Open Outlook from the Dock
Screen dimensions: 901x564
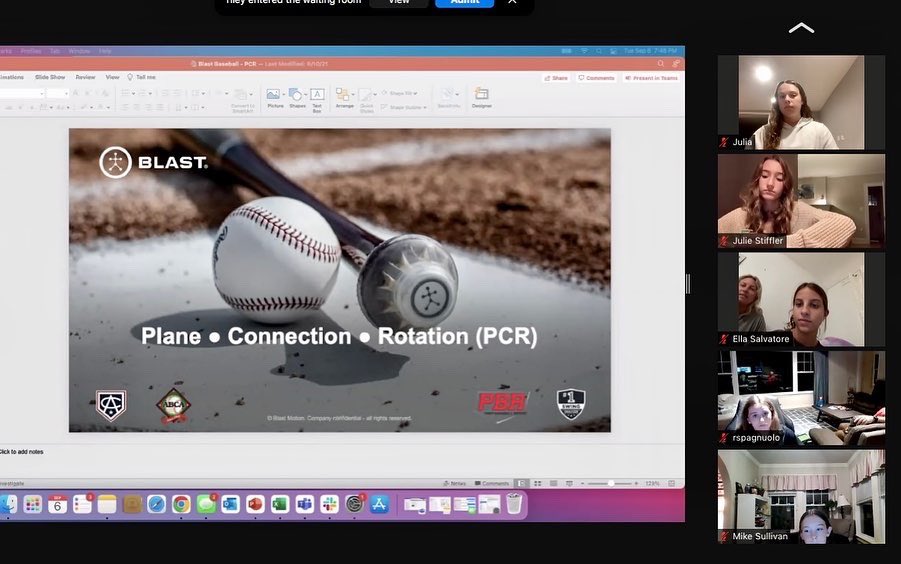click(230, 504)
